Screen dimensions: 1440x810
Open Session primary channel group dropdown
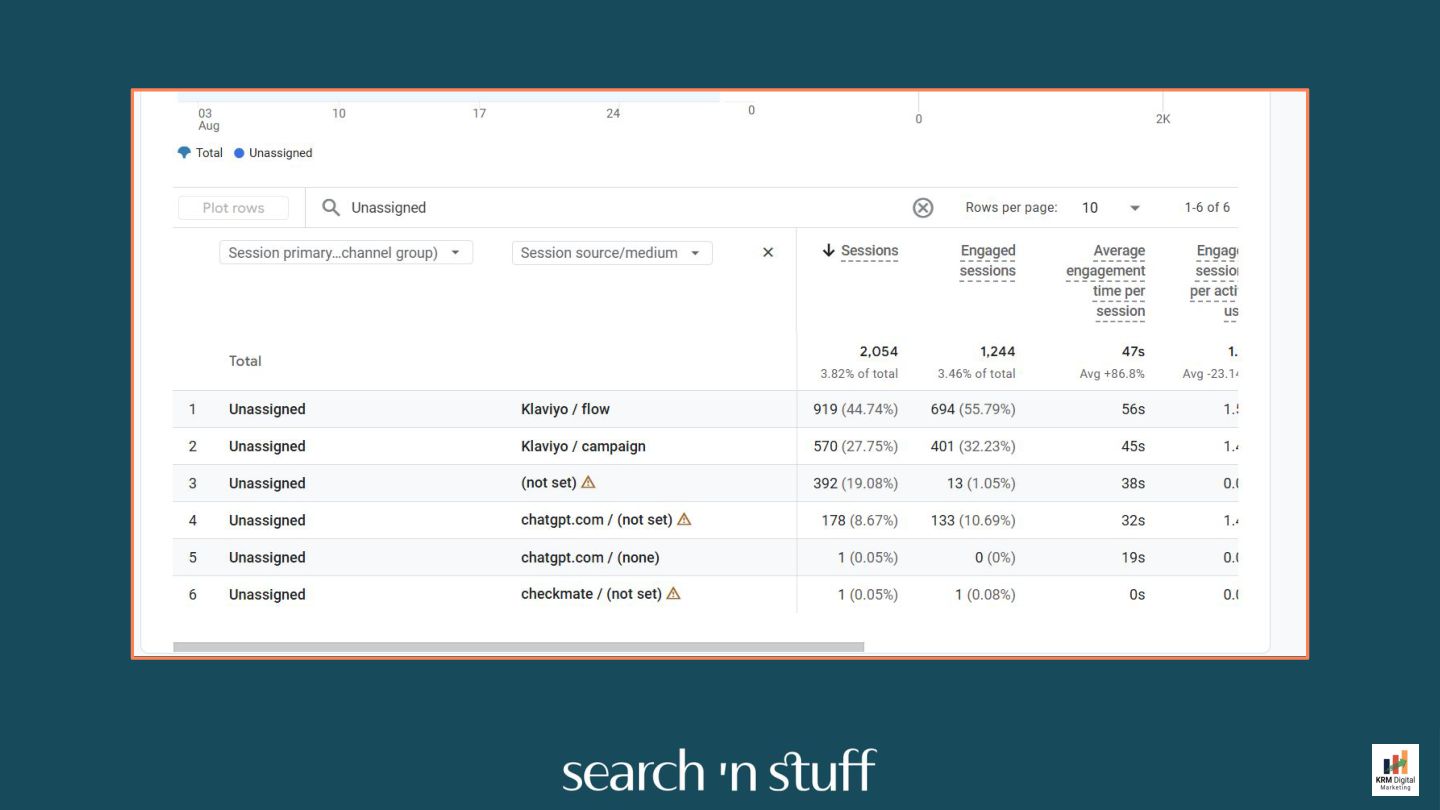[346, 253]
